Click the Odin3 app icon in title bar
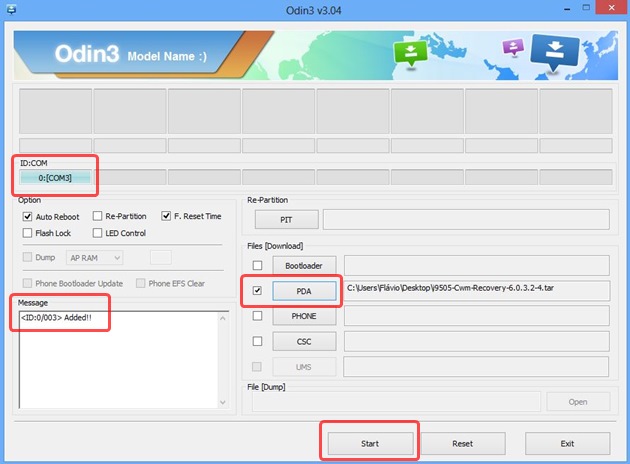630x464 pixels. tap(11, 9)
